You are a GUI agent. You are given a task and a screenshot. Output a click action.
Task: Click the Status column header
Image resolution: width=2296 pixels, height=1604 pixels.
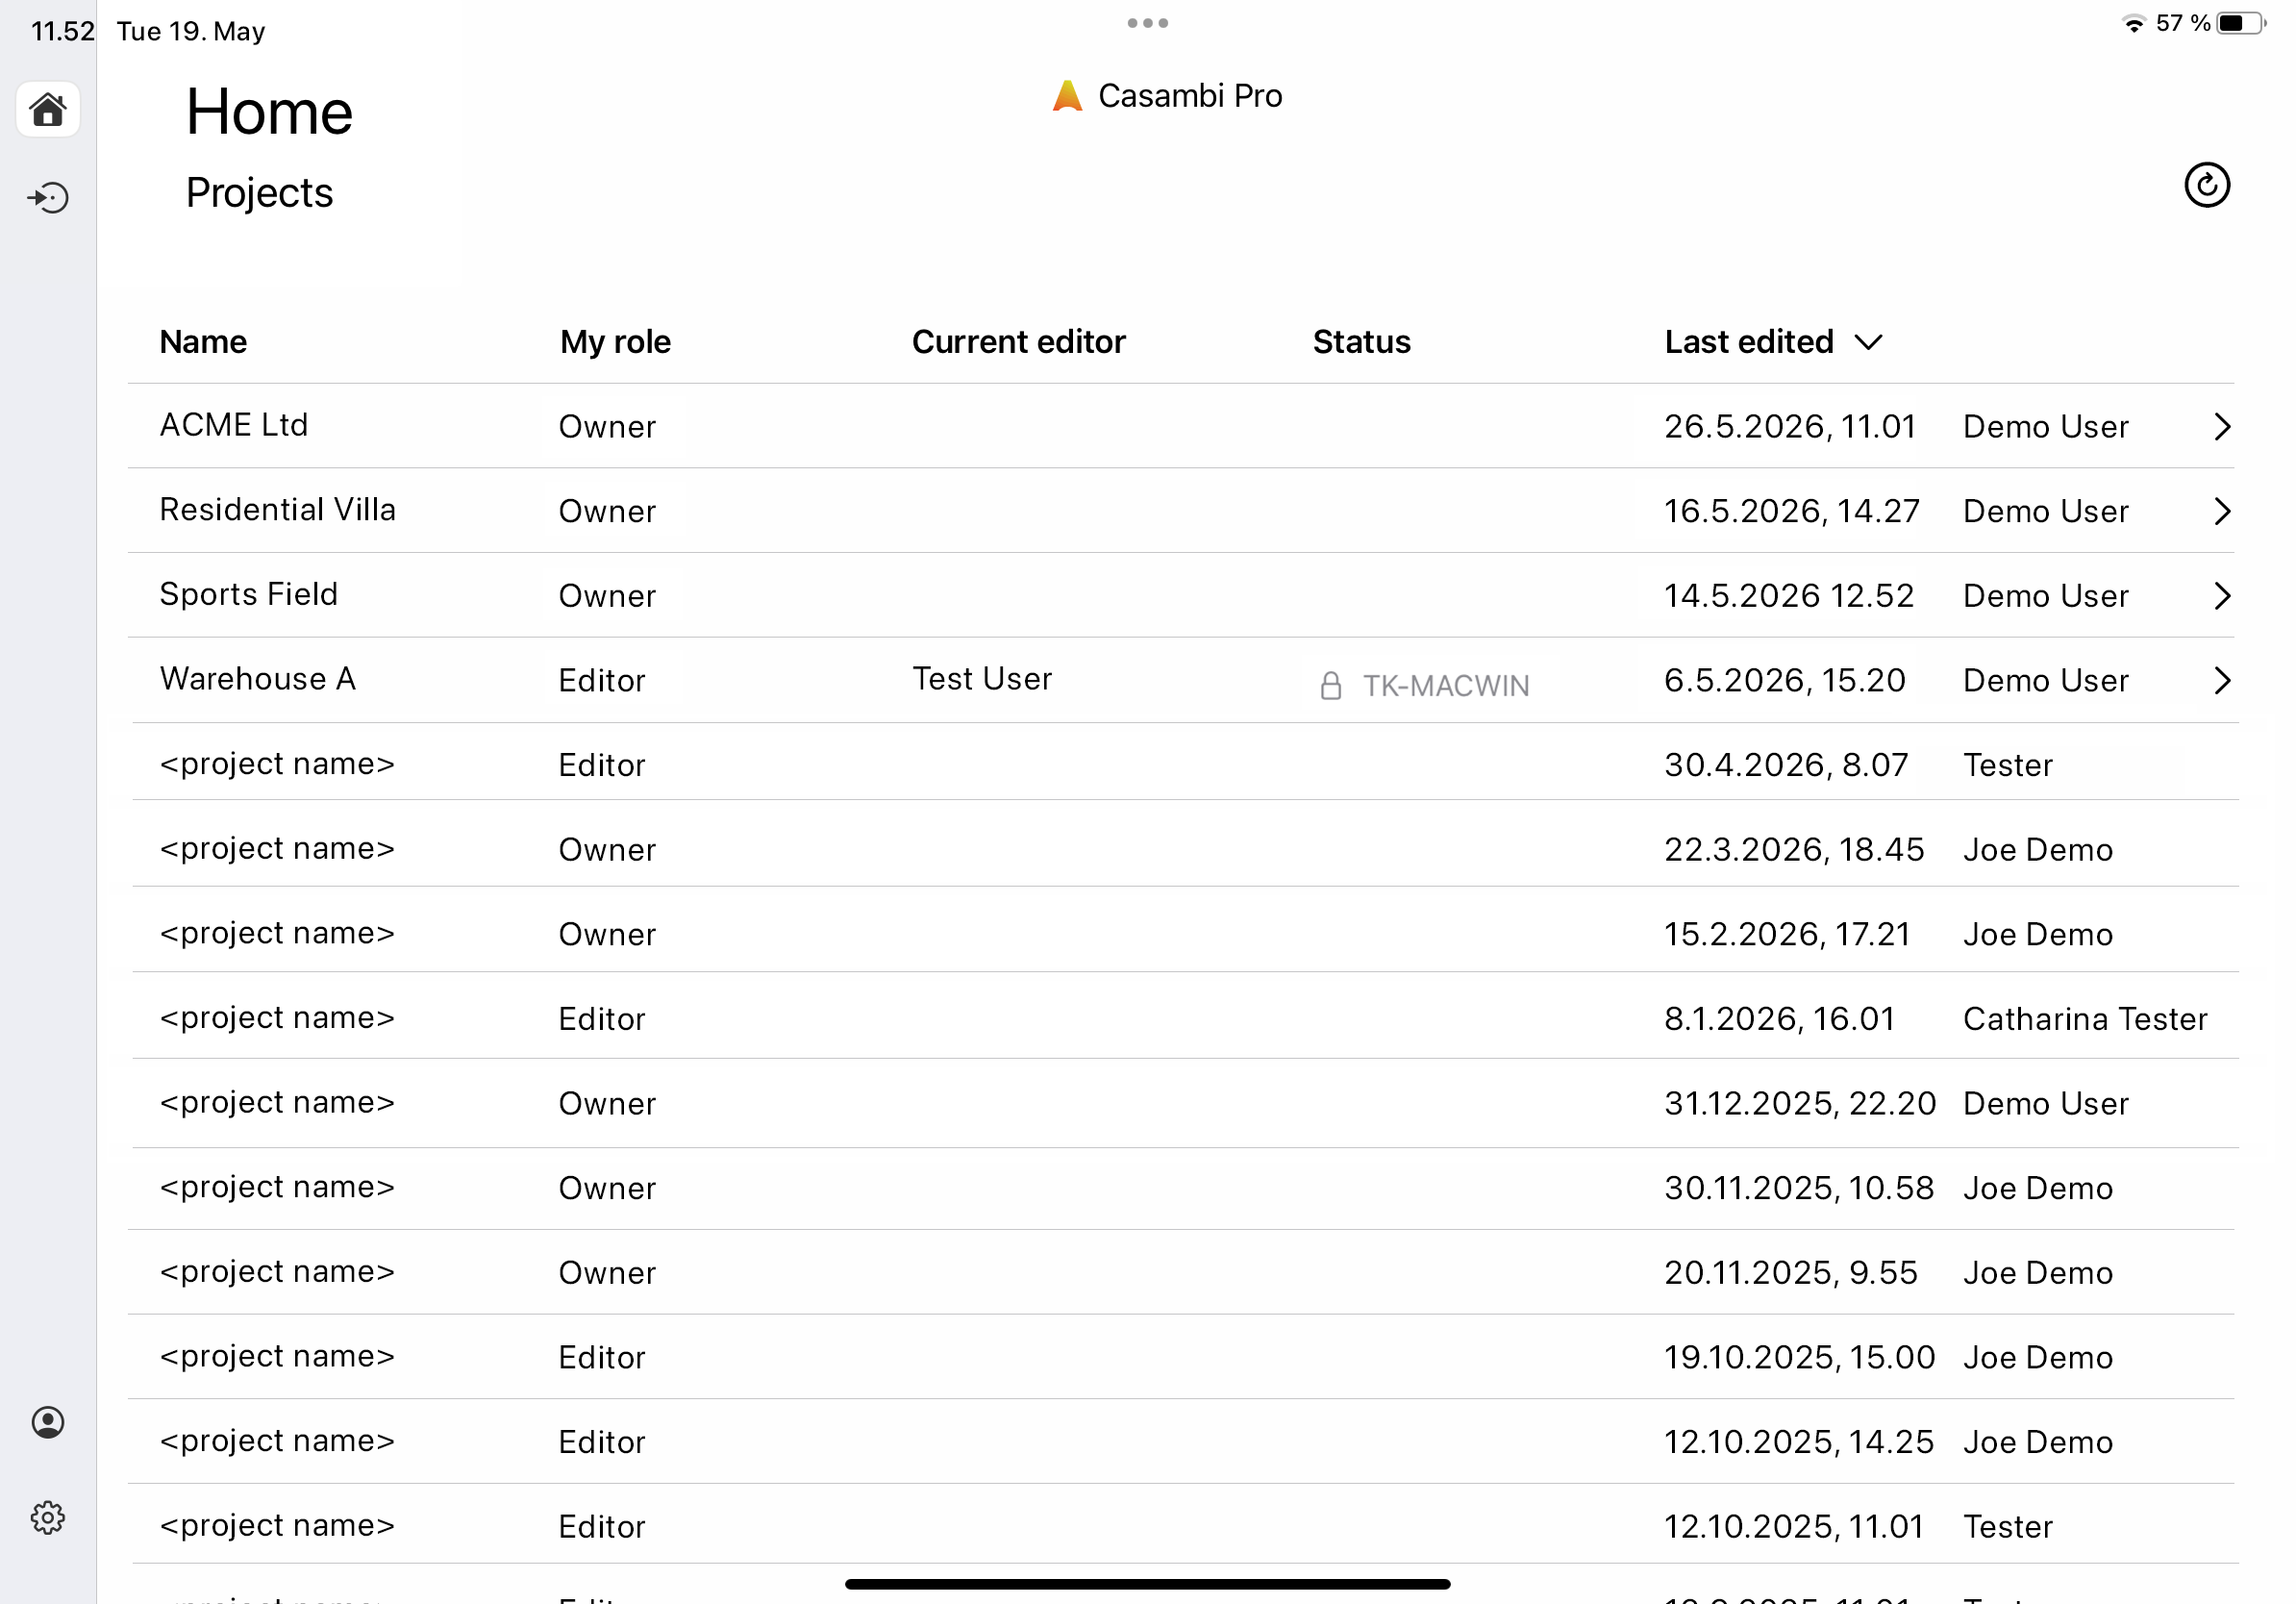1361,342
